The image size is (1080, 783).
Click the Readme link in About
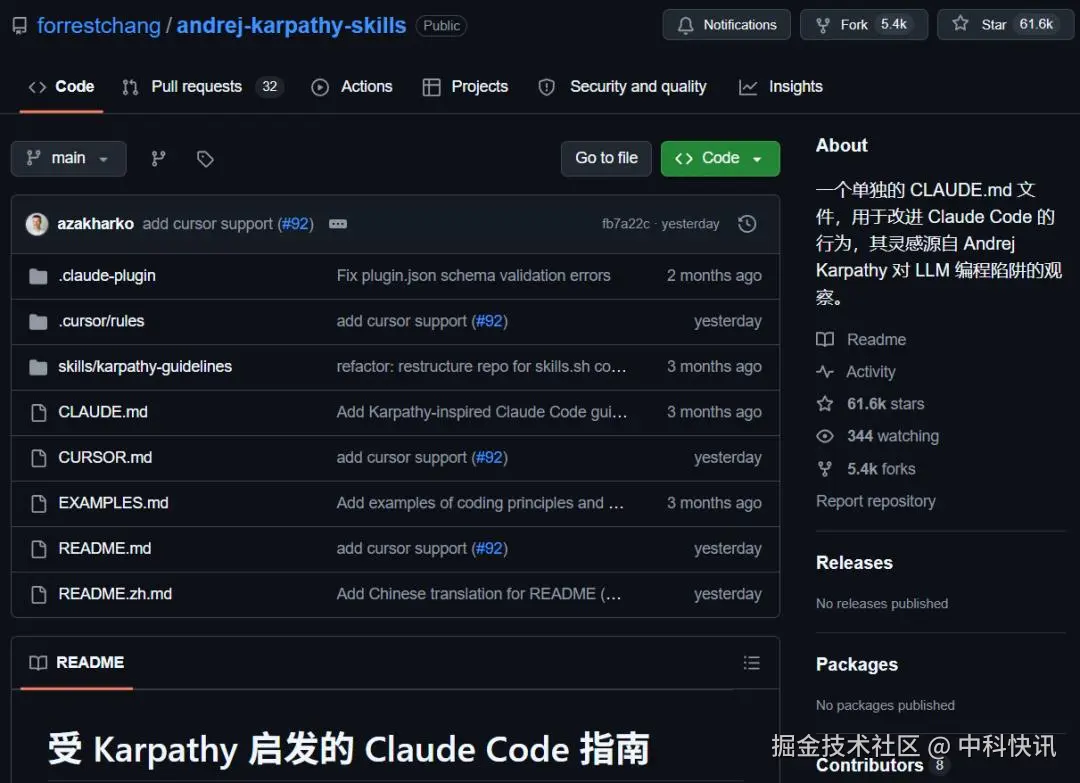[x=876, y=340]
